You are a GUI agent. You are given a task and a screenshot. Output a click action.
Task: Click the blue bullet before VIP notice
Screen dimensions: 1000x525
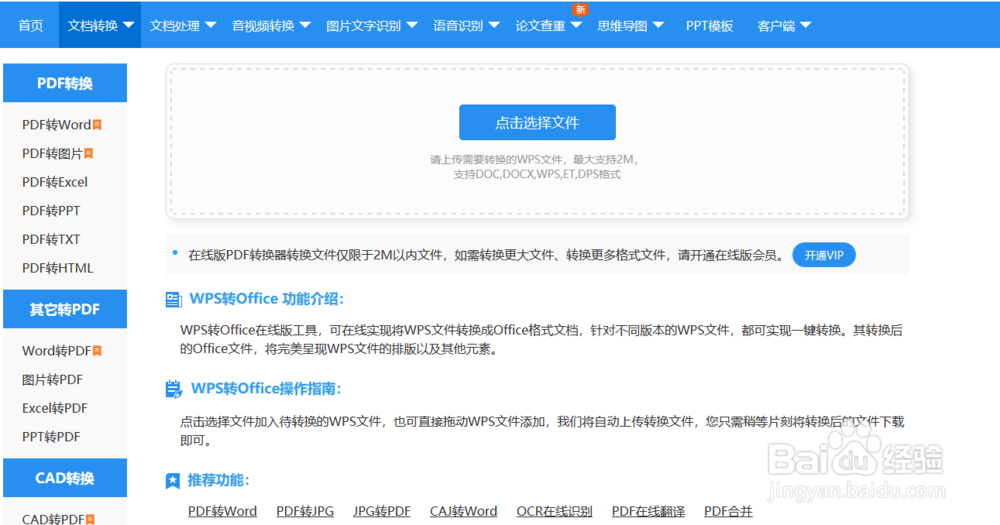[175, 253]
